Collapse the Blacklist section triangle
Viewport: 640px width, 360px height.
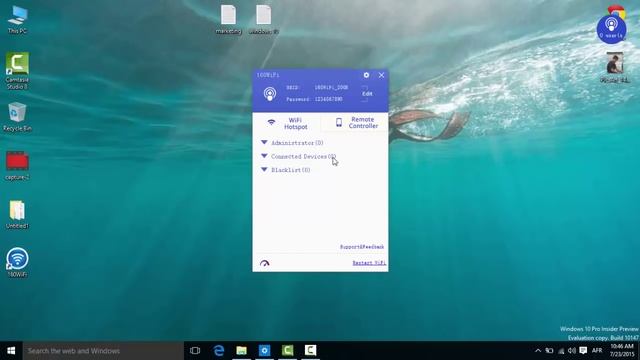pos(264,169)
